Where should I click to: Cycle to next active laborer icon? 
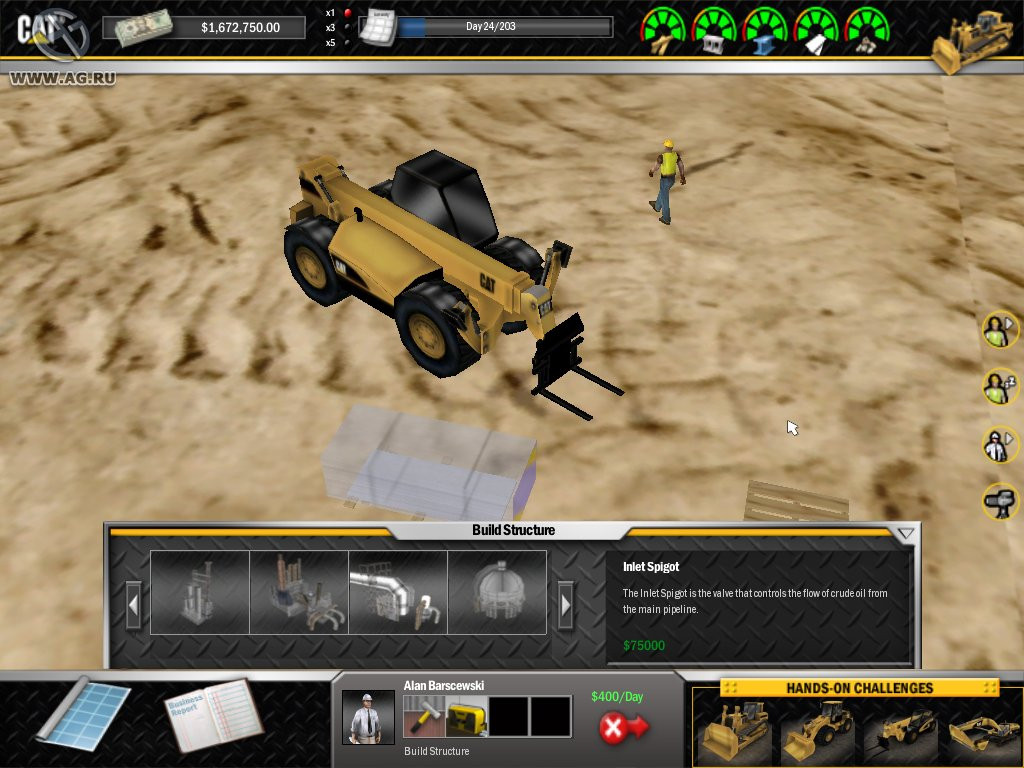coord(1000,329)
